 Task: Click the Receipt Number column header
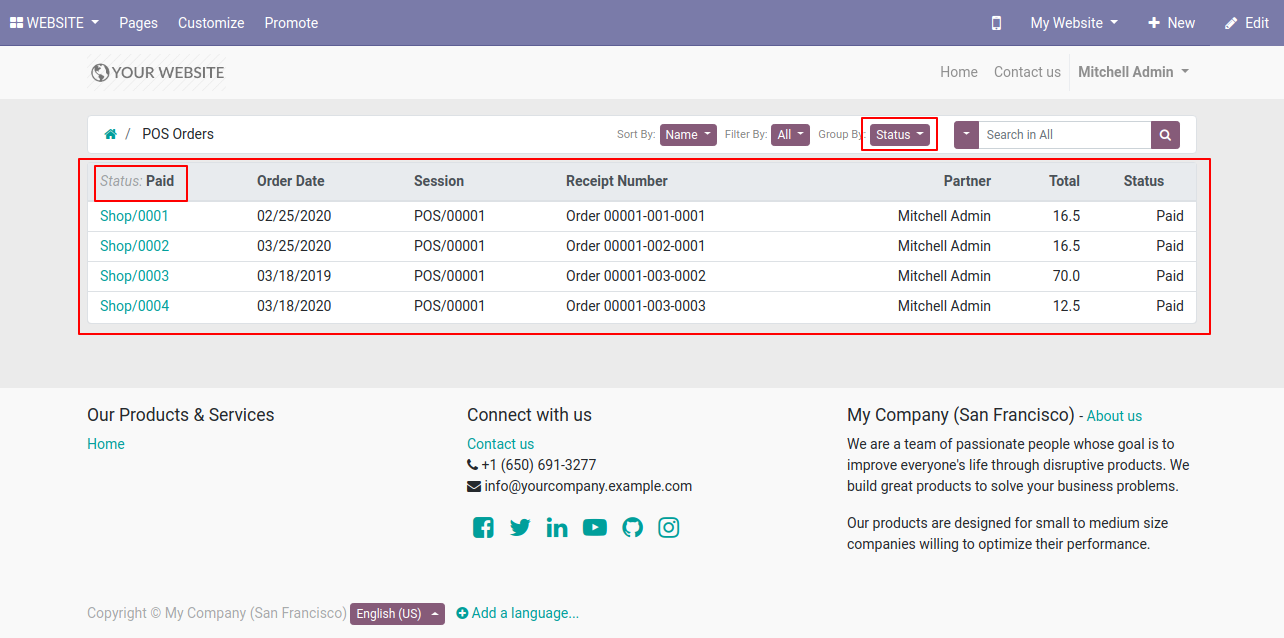(x=617, y=181)
